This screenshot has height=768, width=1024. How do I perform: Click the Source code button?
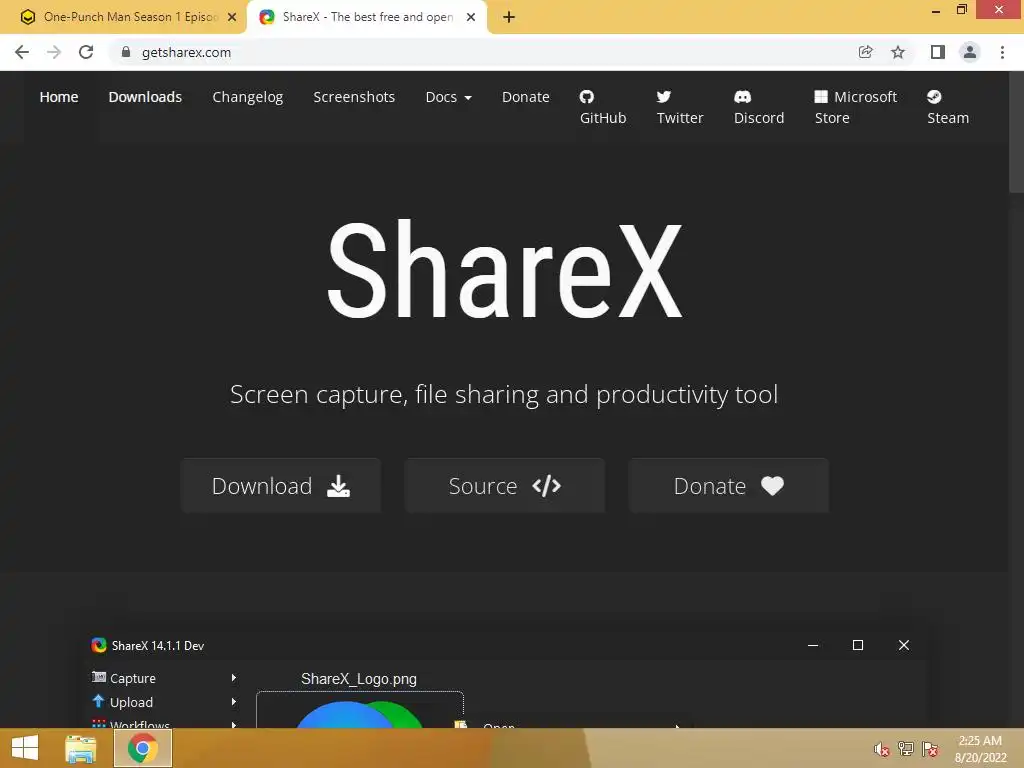click(x=504, y=485)
